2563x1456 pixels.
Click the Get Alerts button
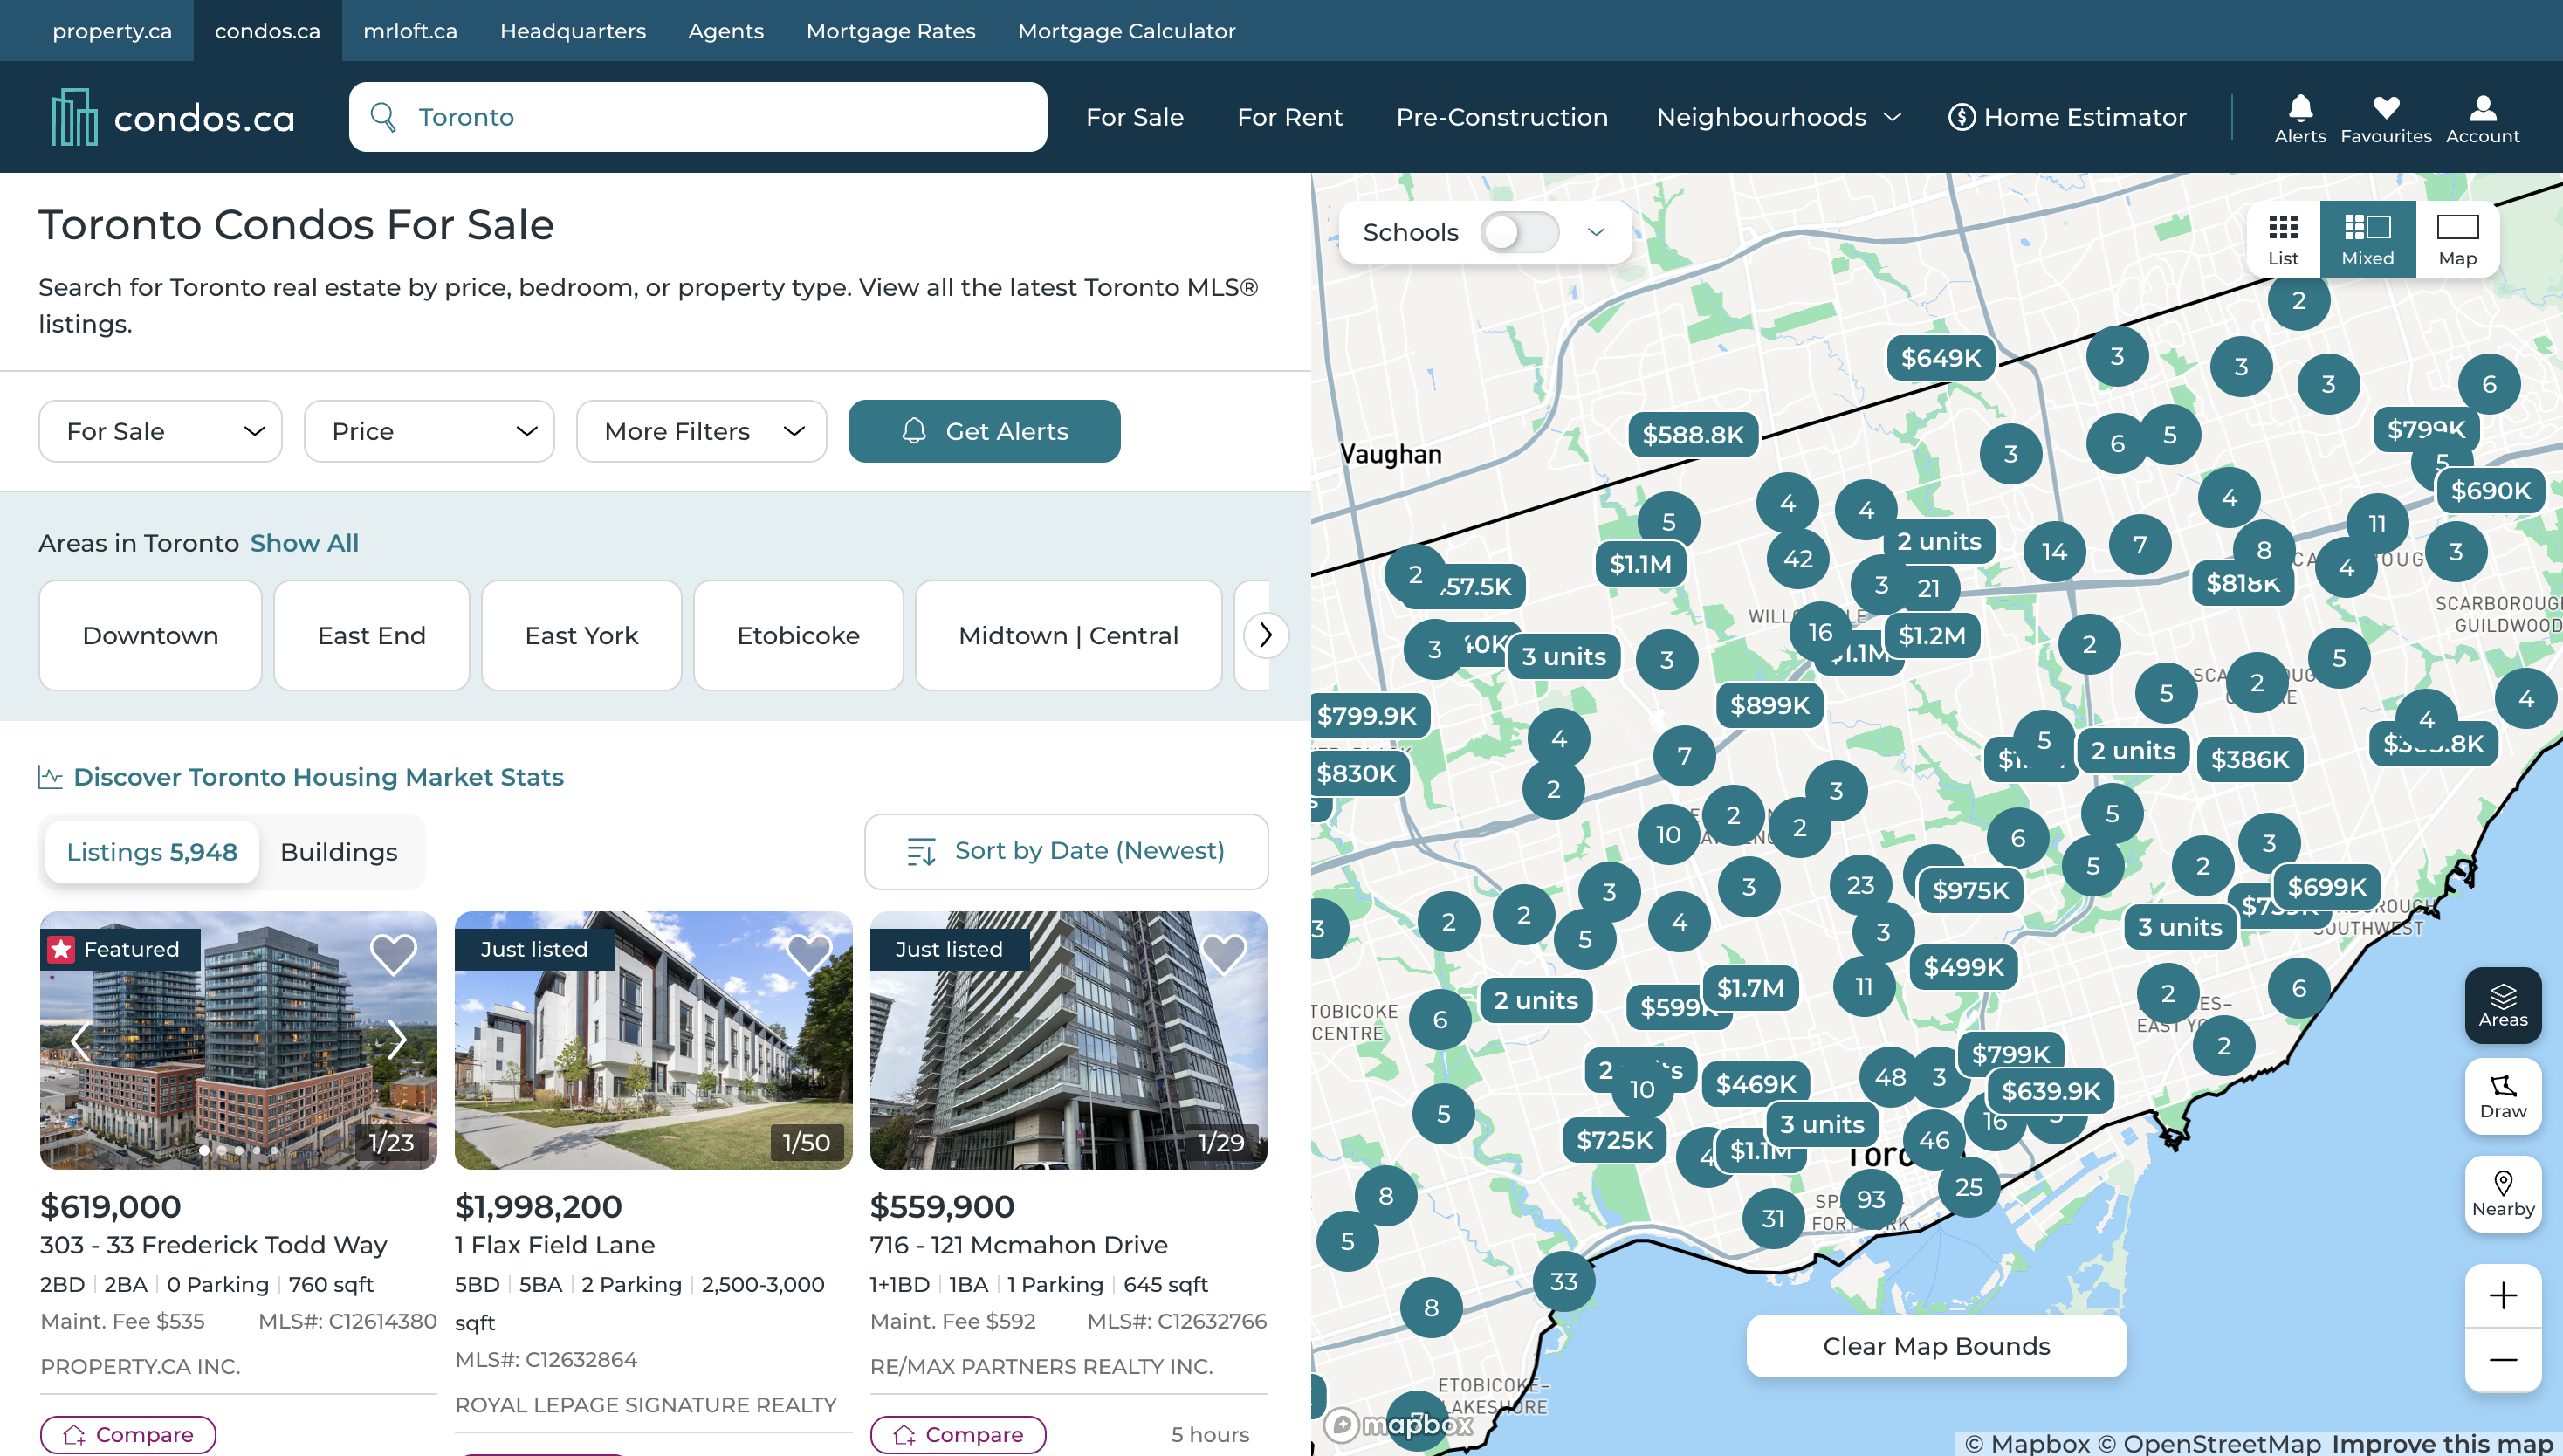(984, 431)
